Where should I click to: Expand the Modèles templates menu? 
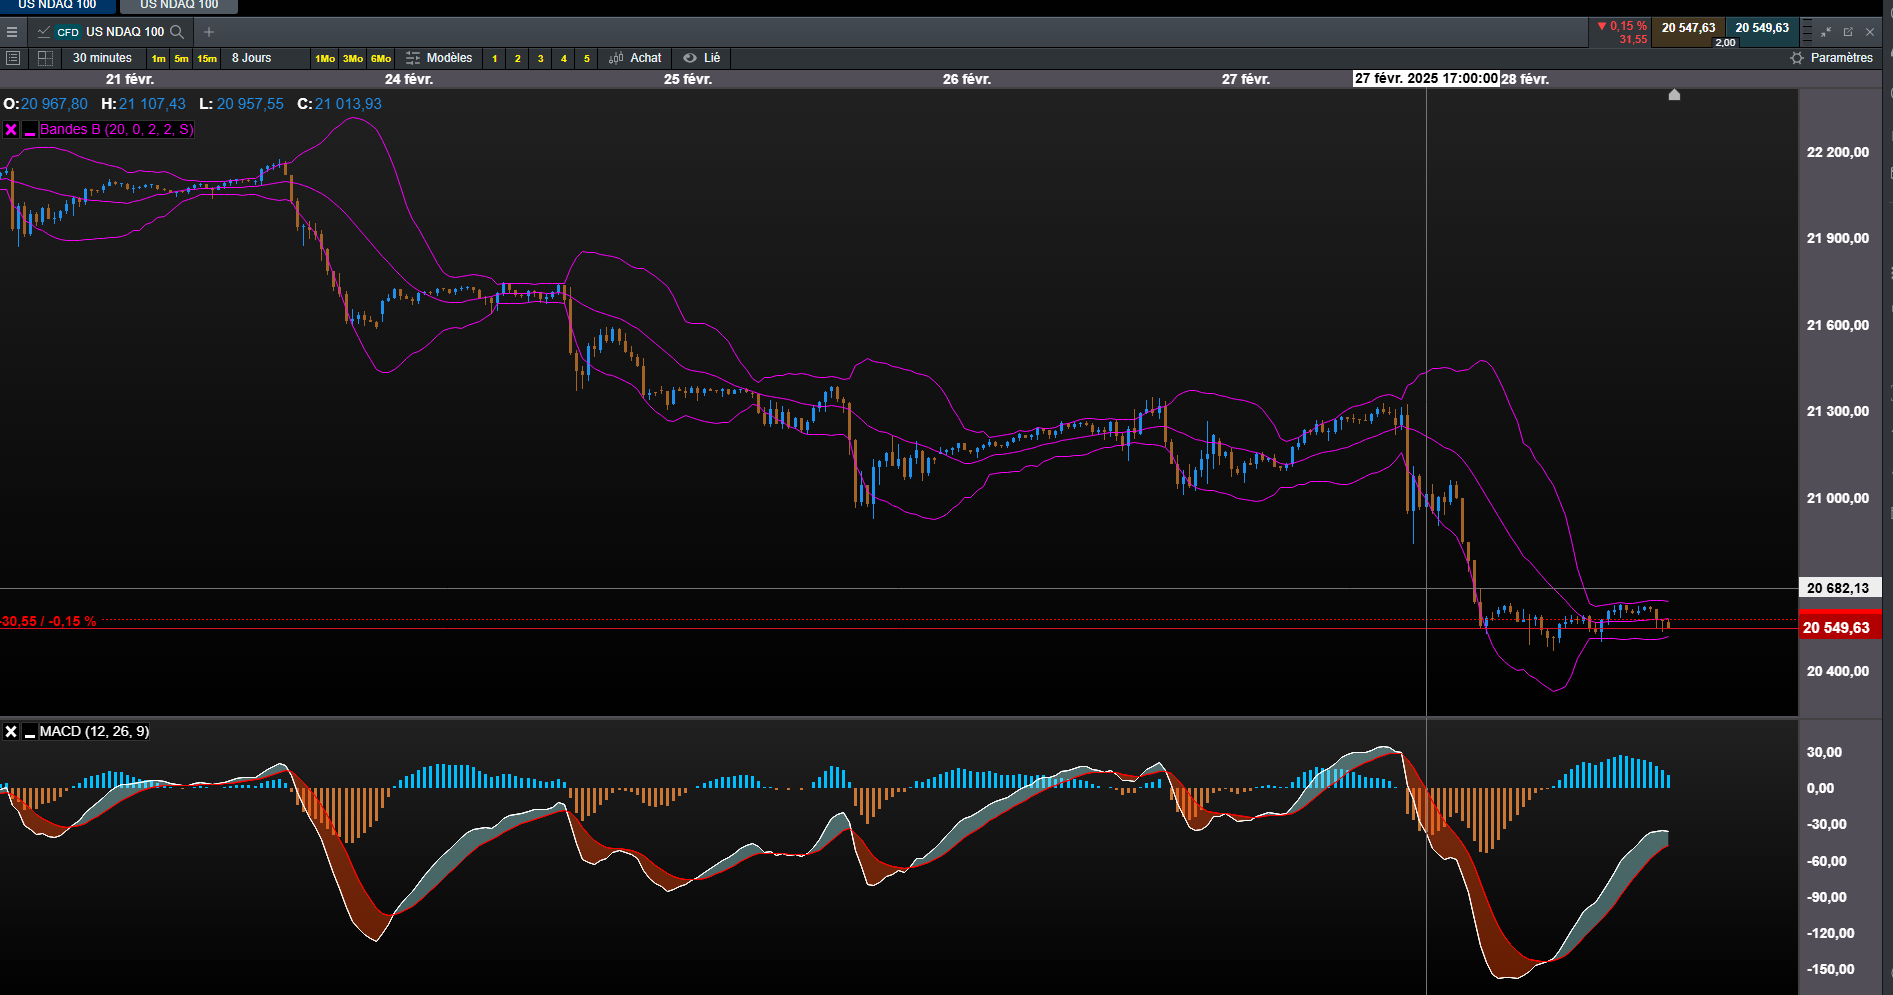point(439,58)
